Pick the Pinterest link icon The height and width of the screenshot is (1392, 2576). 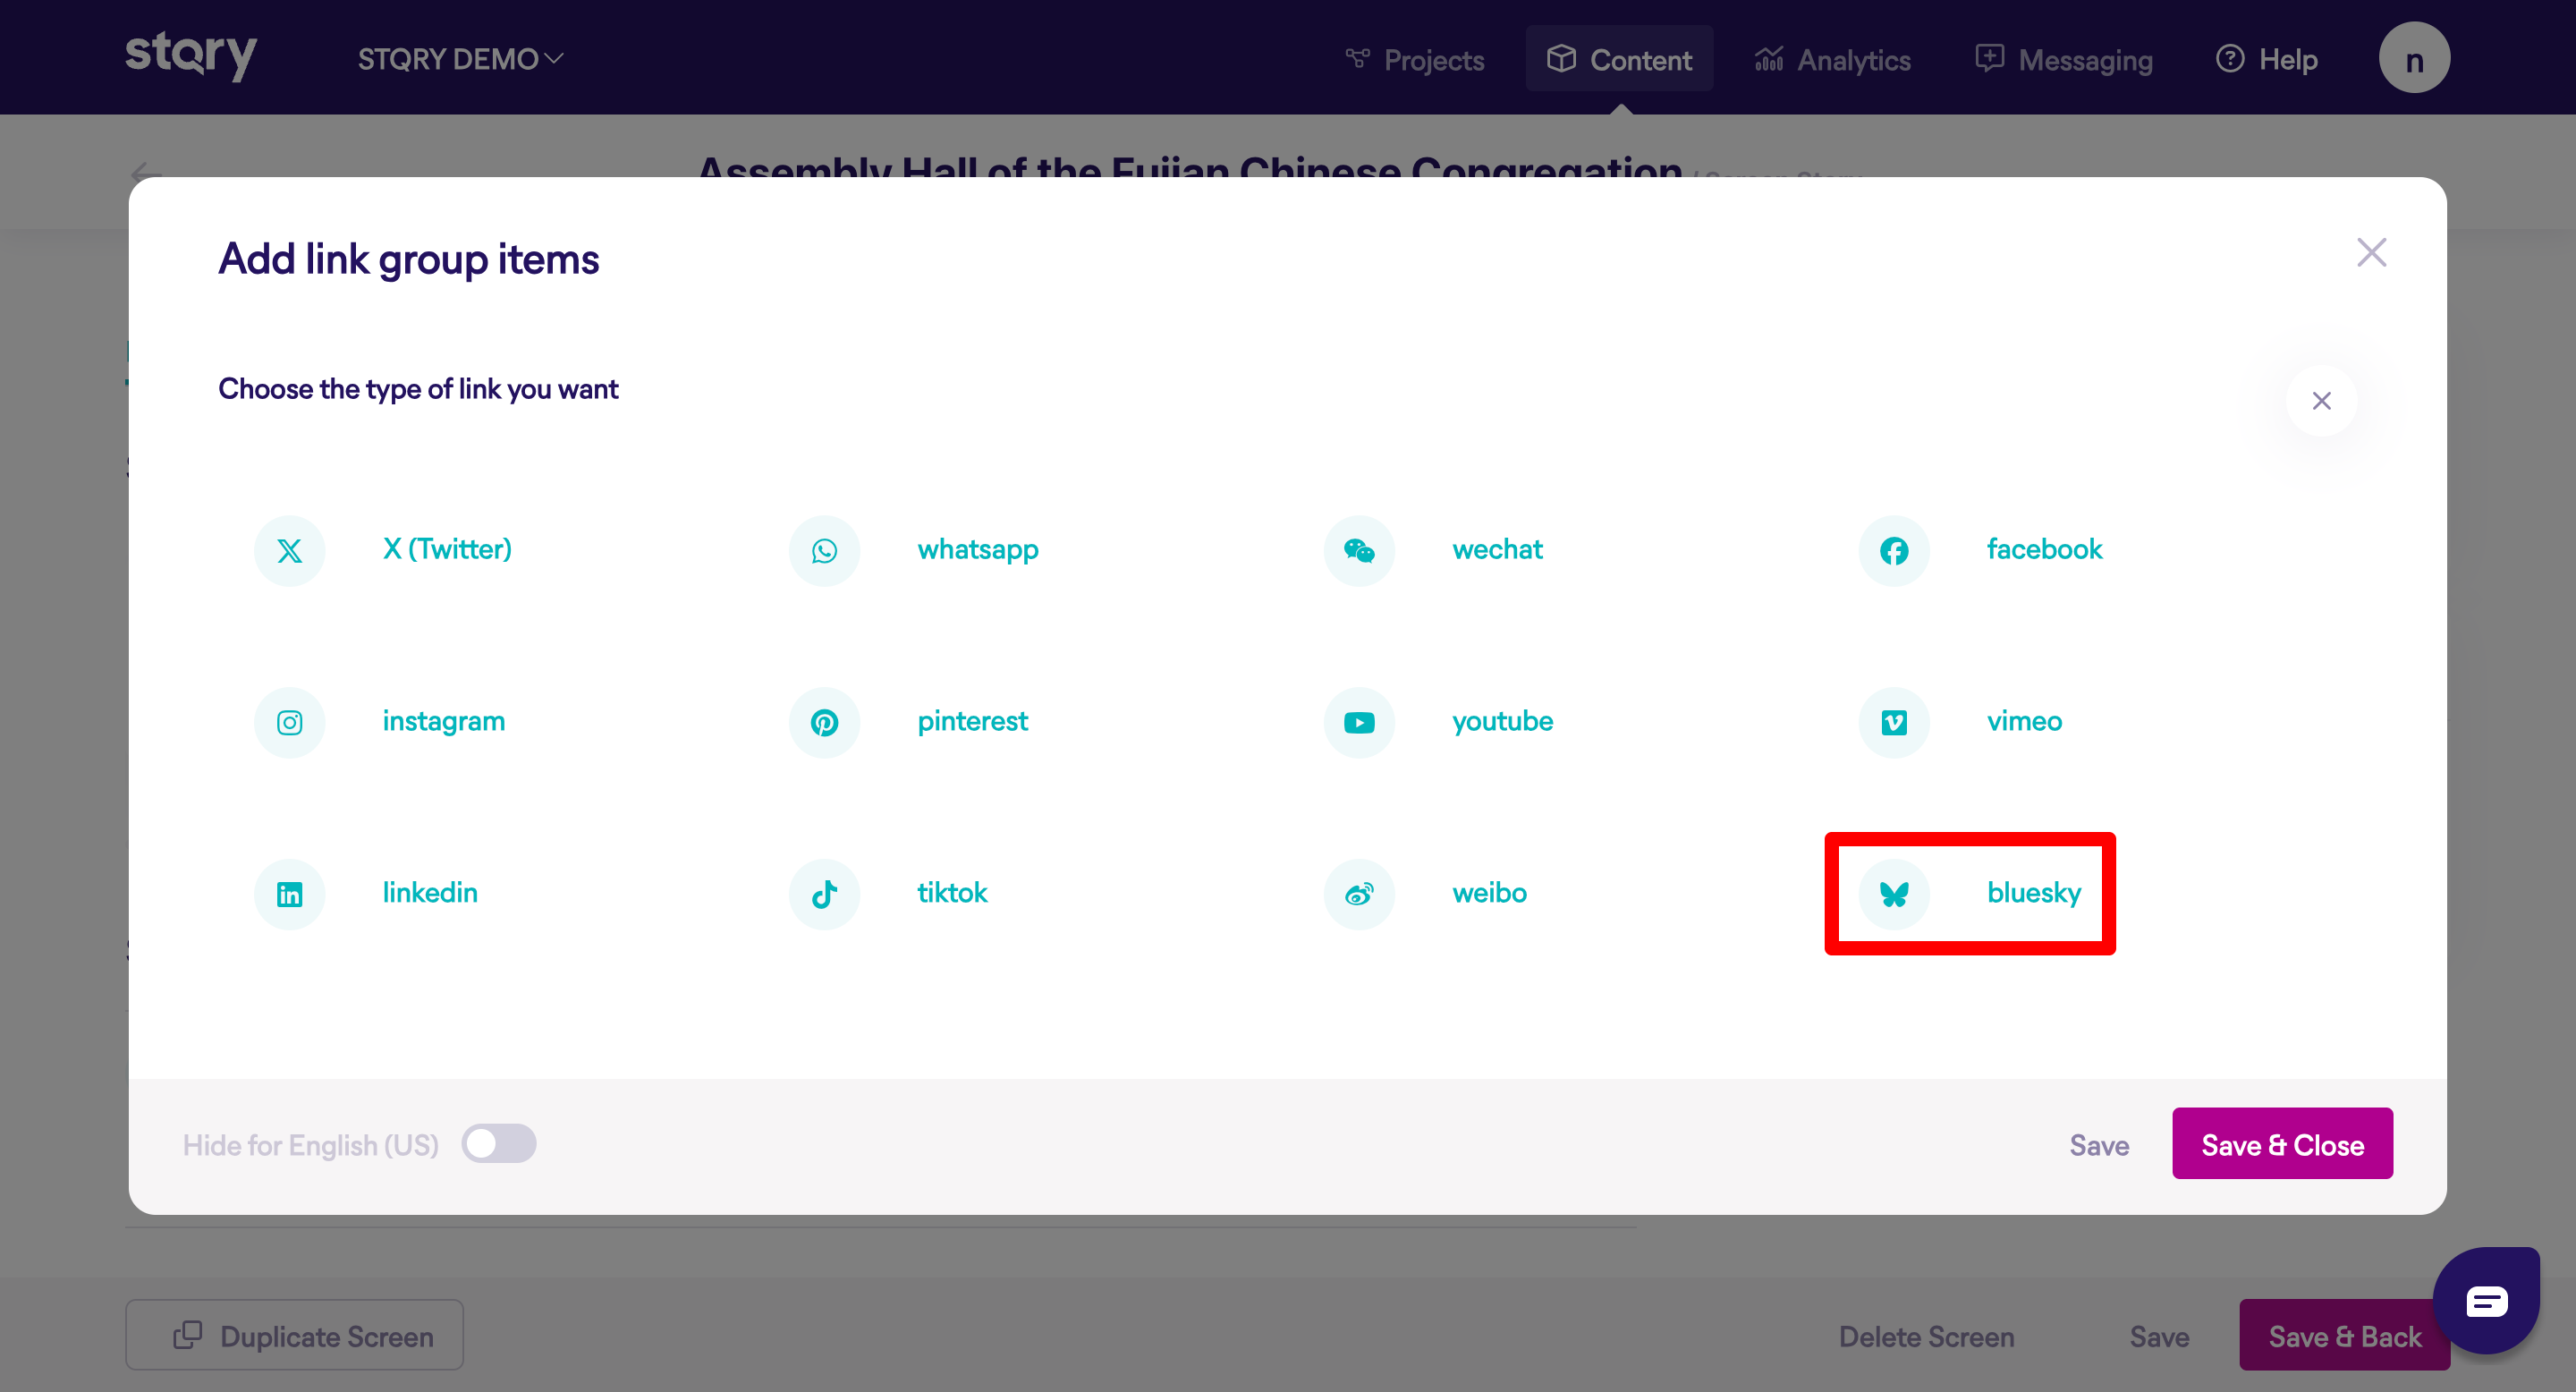(824, 723)
